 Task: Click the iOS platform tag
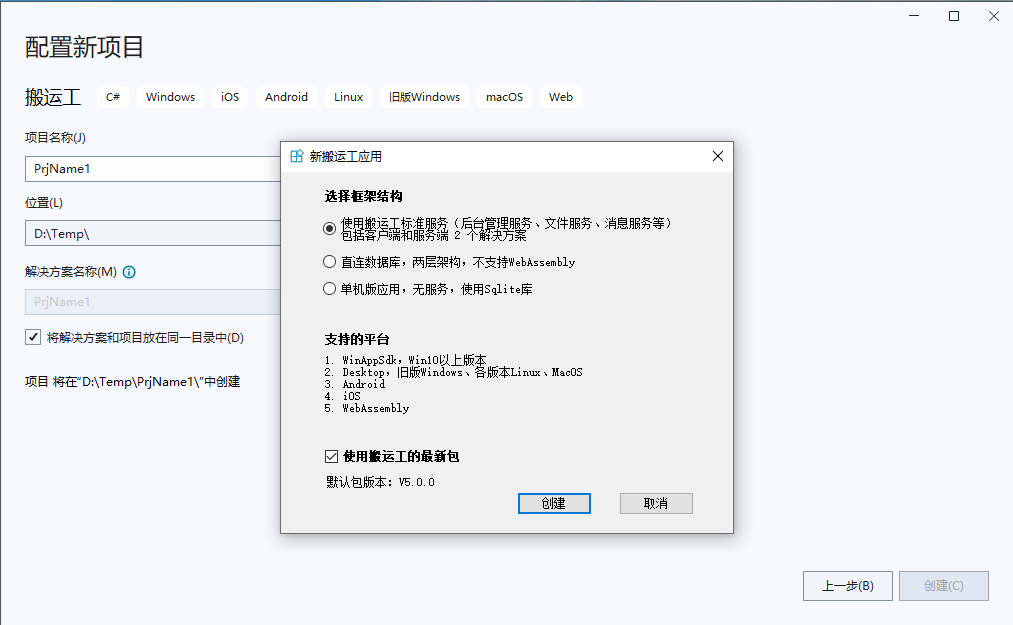(x=230, y=97)
